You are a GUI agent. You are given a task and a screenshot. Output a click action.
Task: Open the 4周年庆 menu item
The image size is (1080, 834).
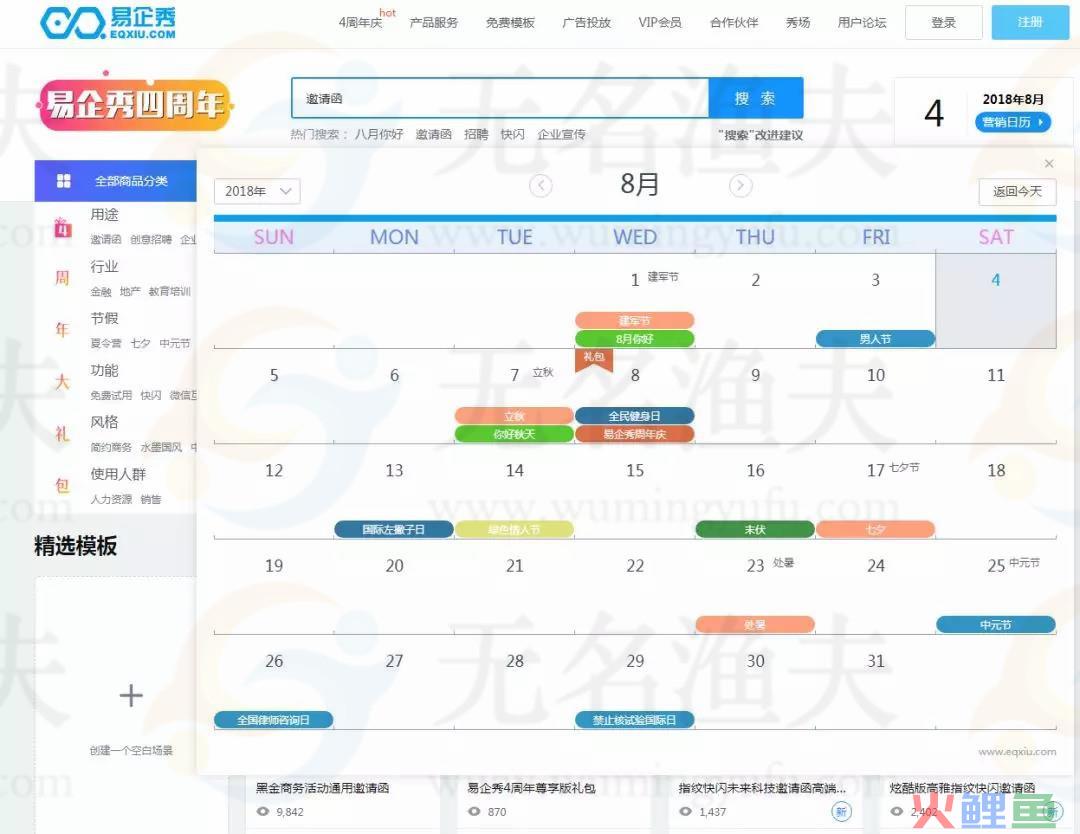coord(360,22)
